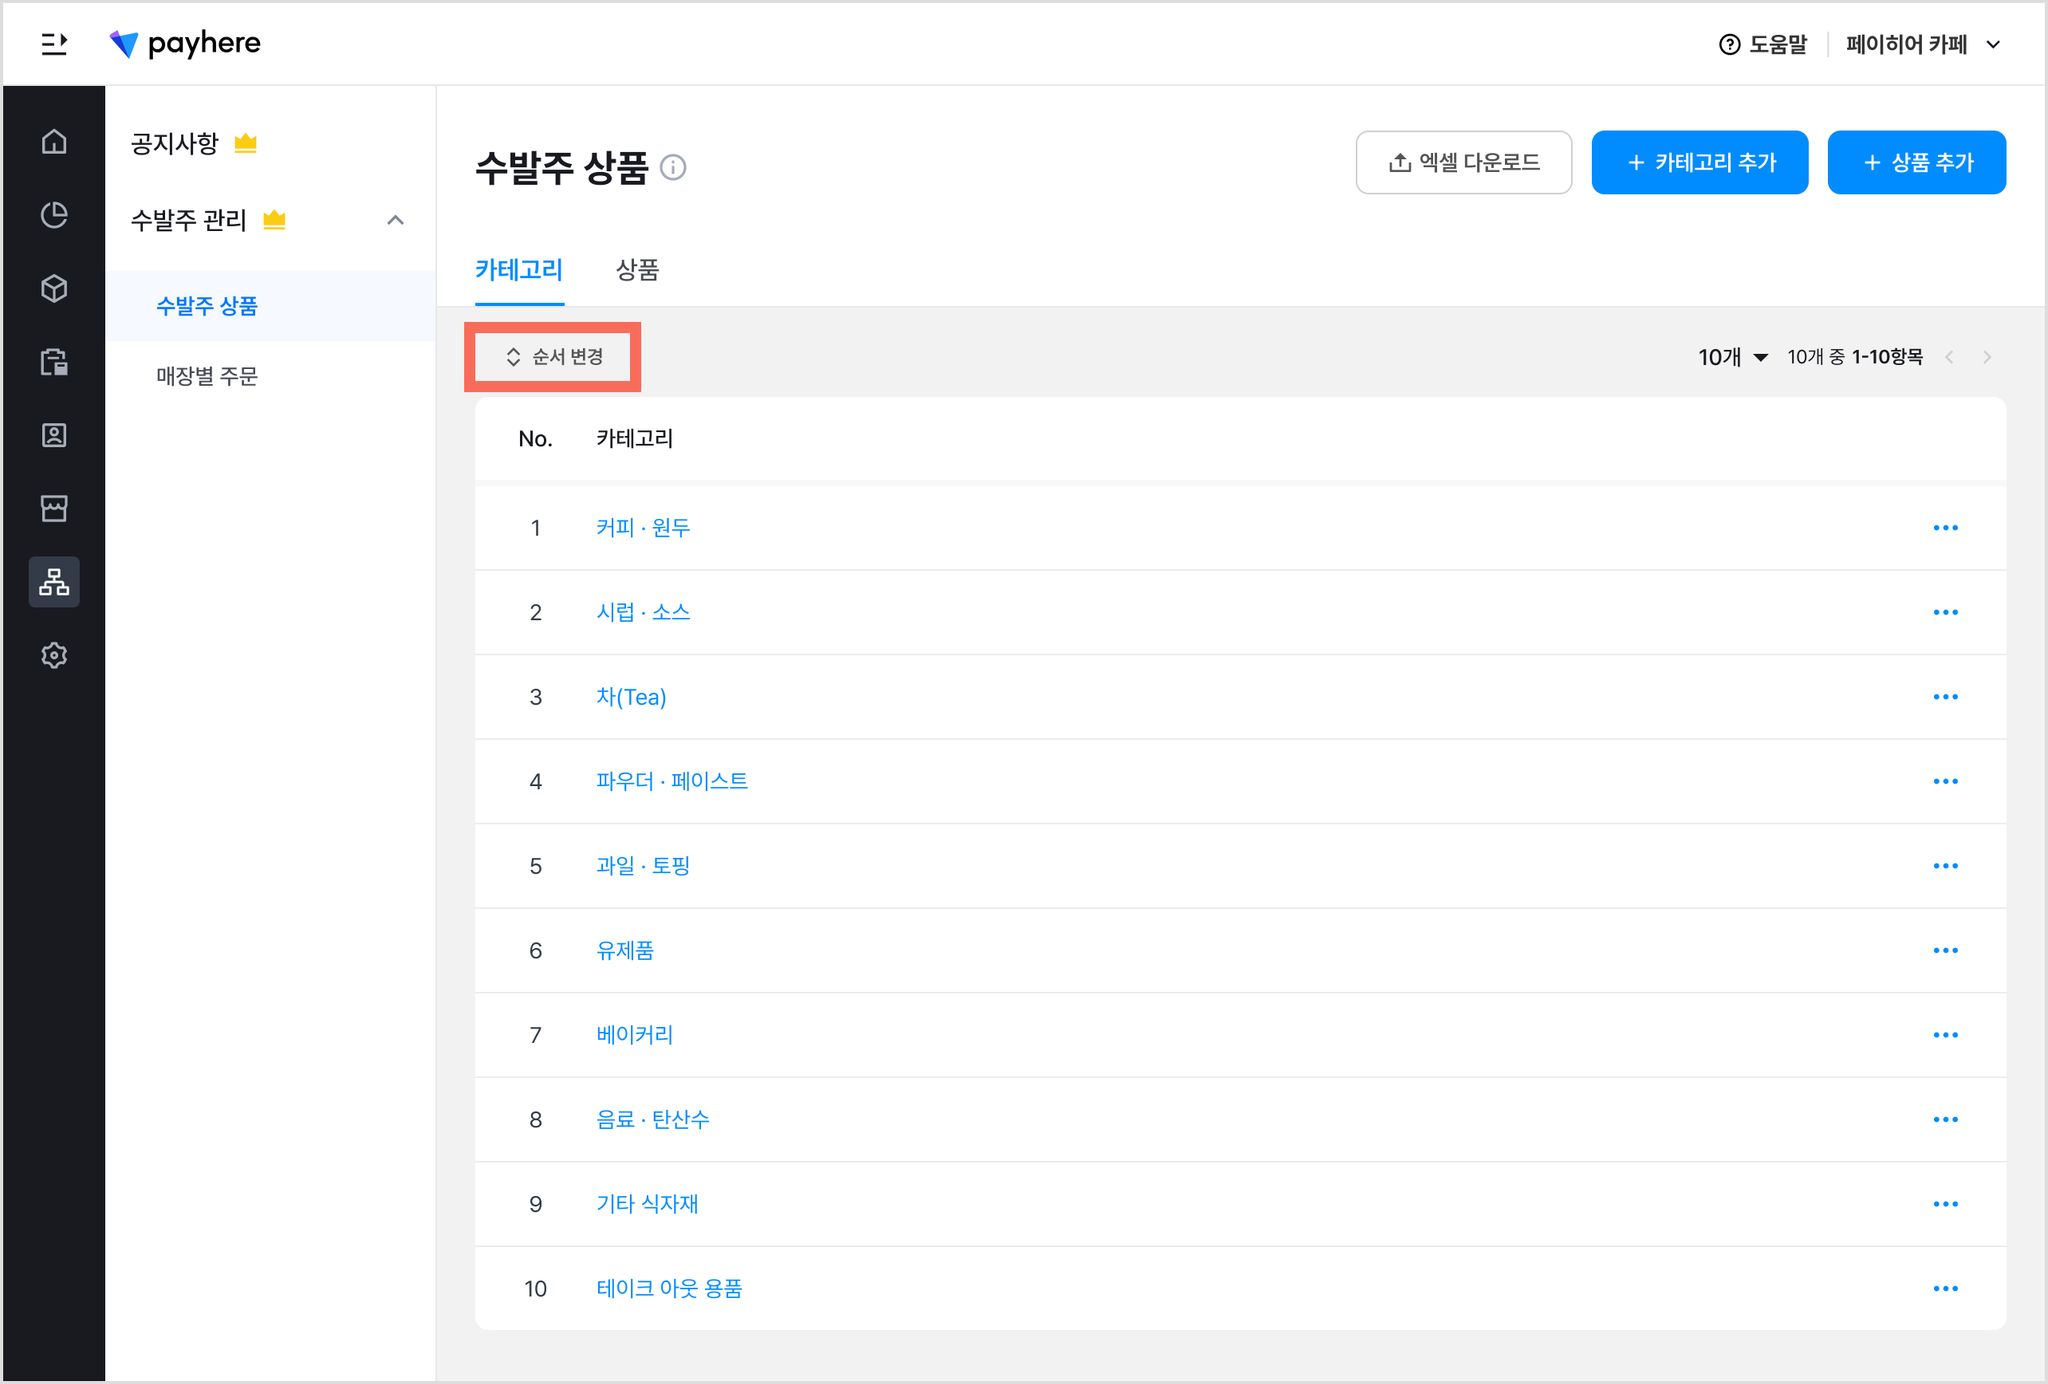Open more options for 시럽 · 소스

1945,612
